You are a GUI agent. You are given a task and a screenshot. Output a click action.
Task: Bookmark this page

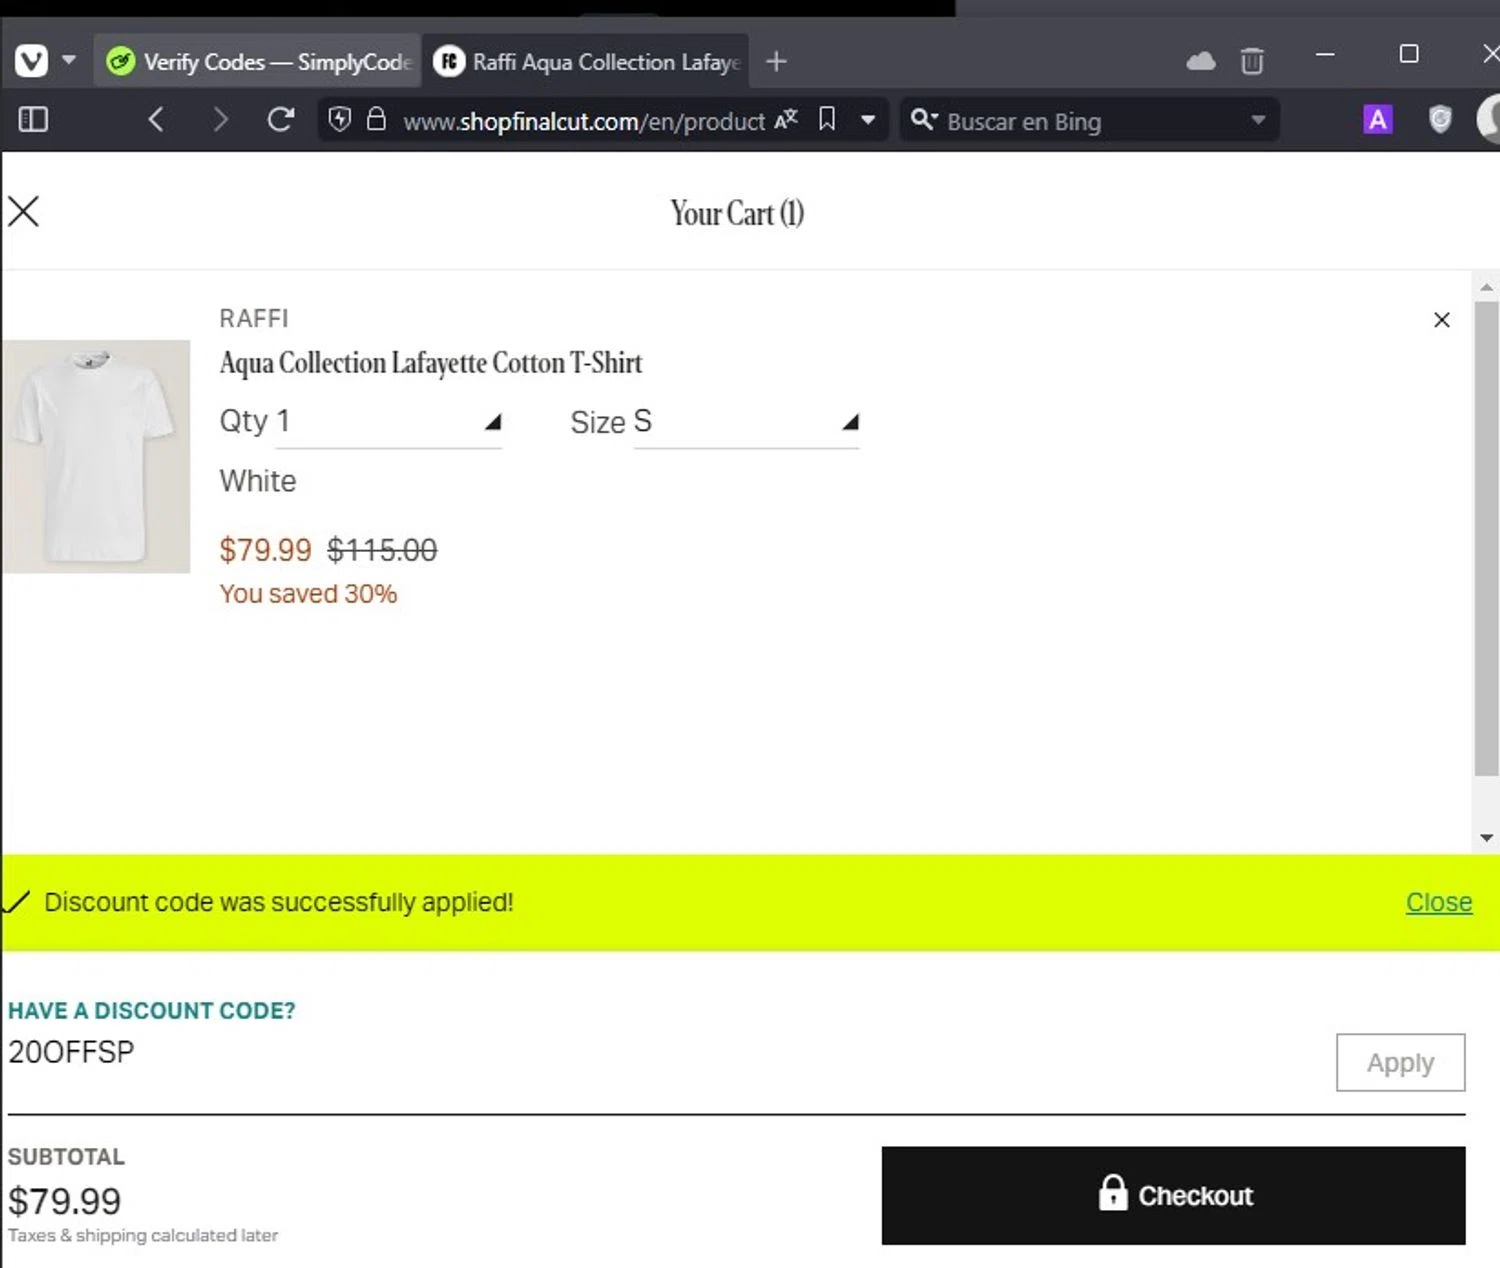point(827,120)
